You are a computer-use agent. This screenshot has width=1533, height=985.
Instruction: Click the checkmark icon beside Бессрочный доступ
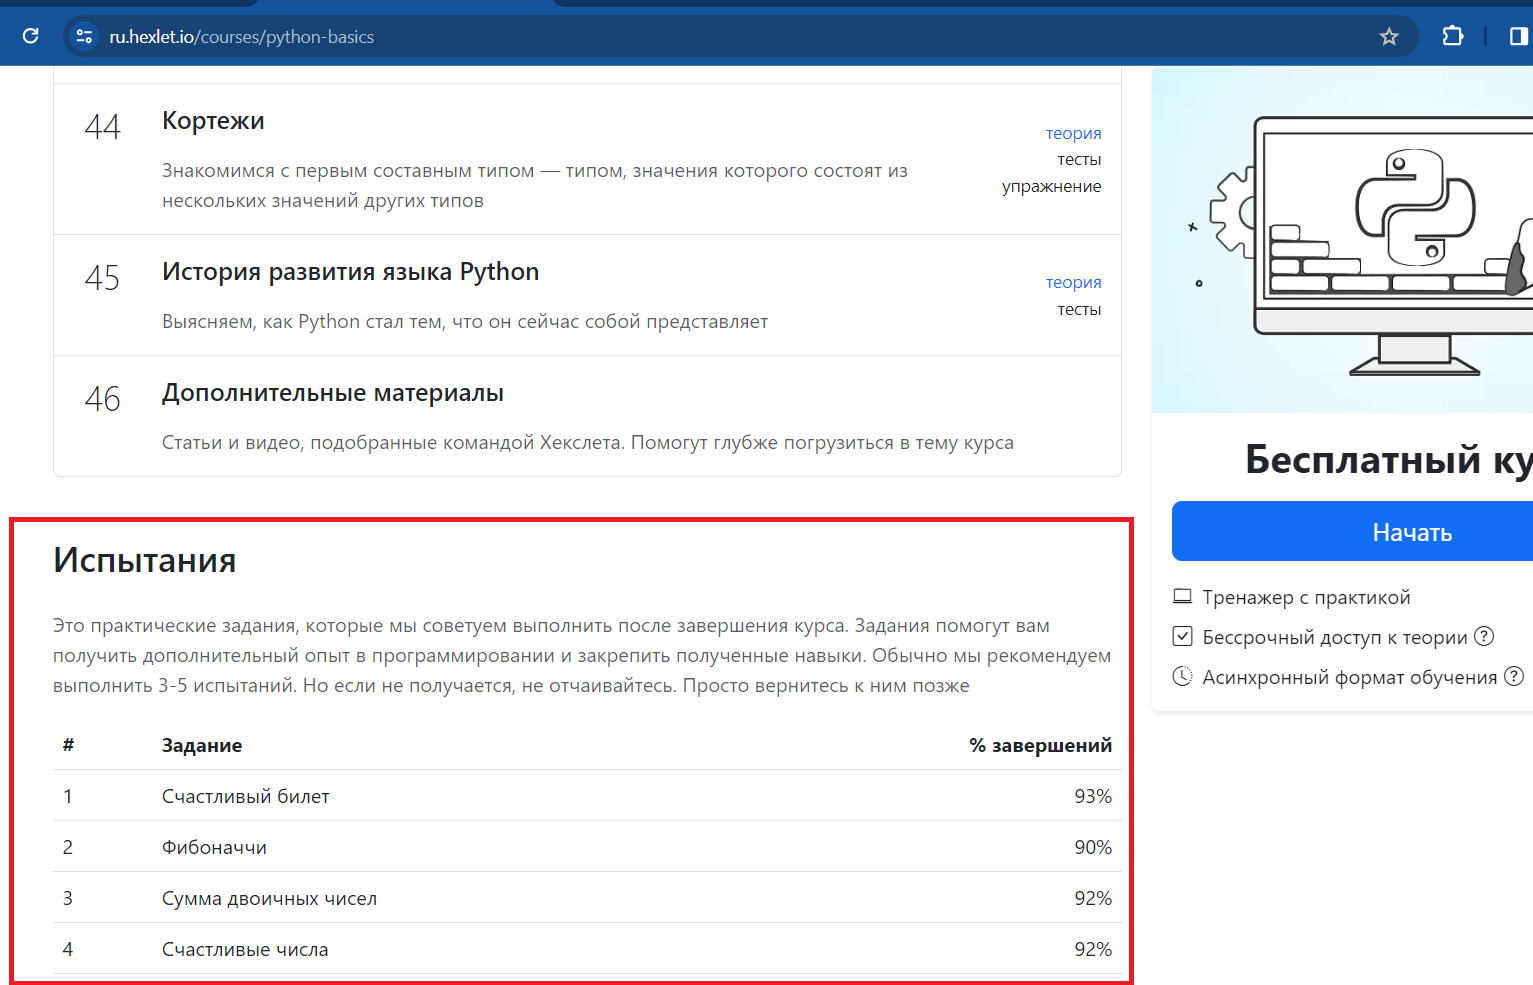point(1182,637)
